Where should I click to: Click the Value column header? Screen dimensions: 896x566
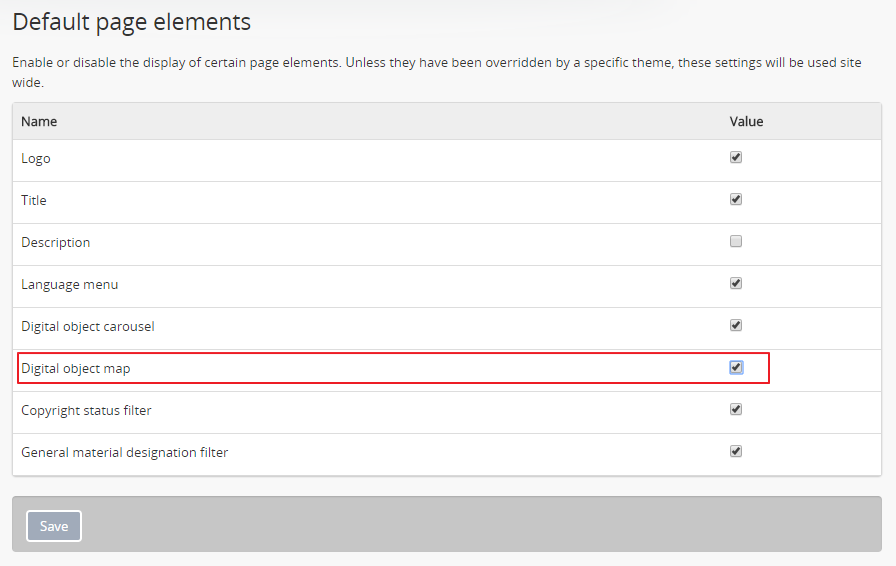[746, 122]
